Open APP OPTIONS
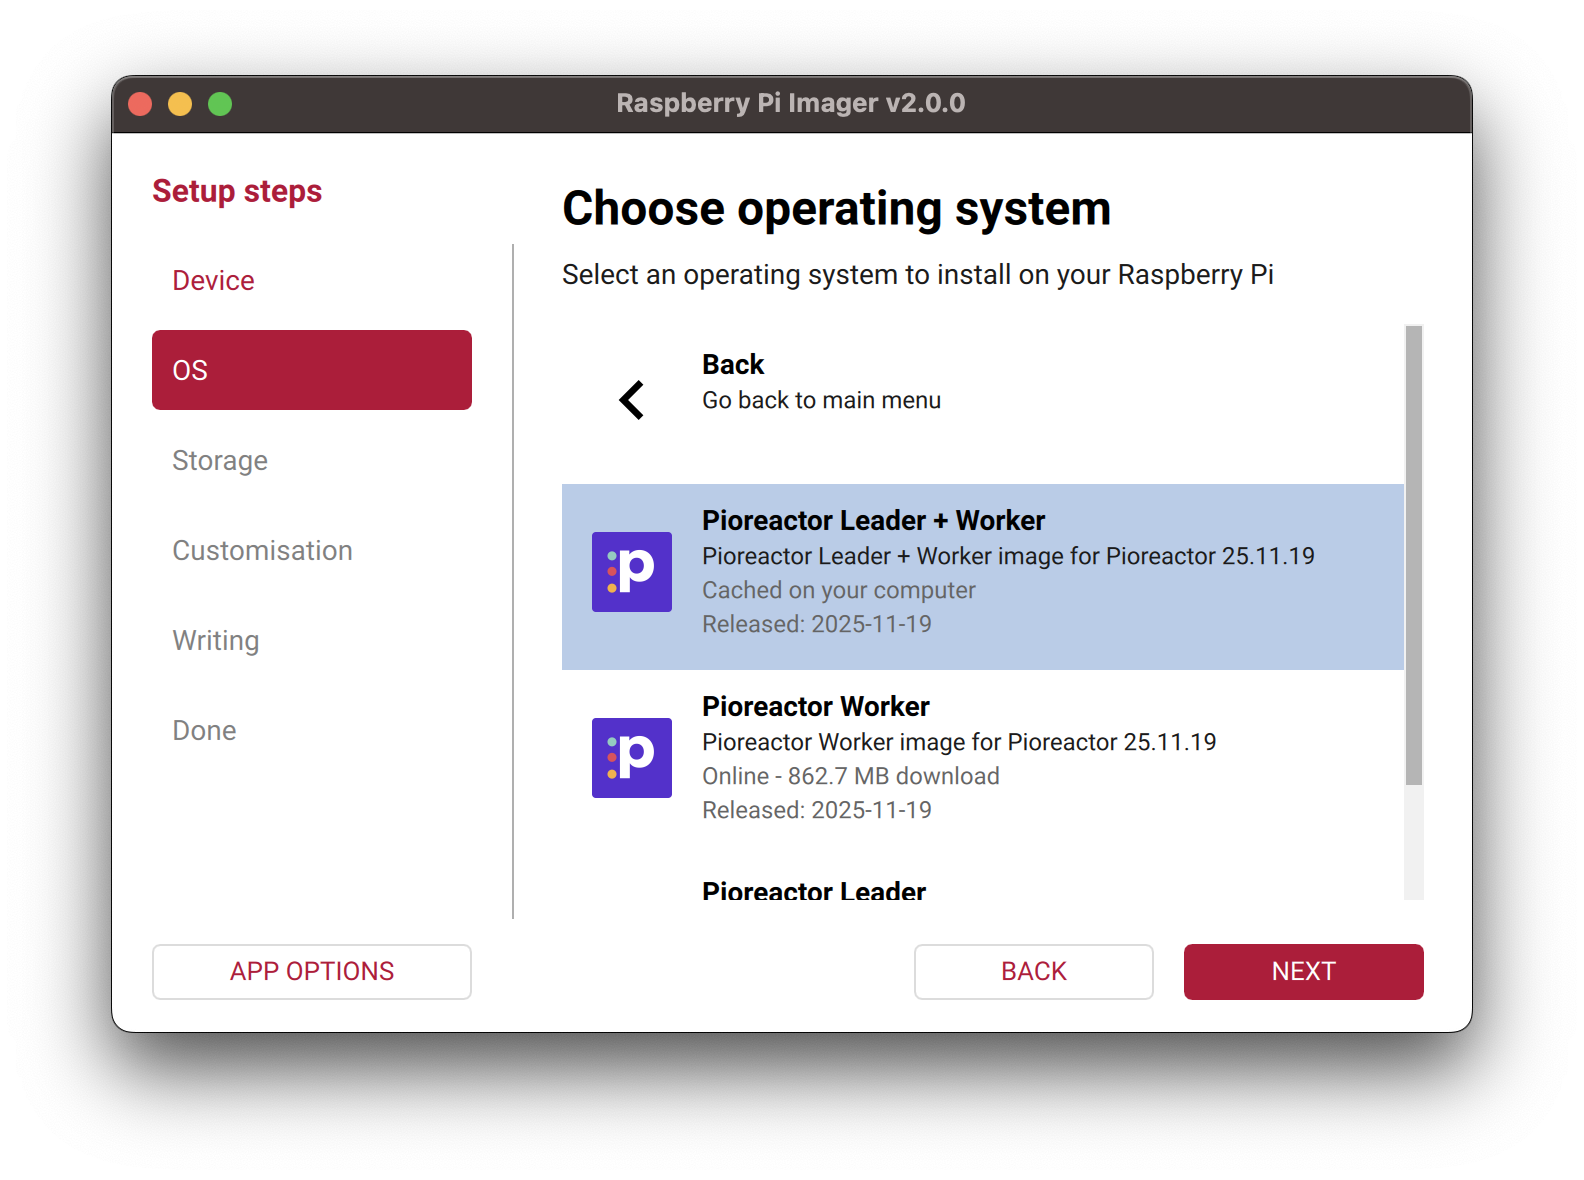The width and height of the screenshot is (1584, 1180). pos(311,972)
